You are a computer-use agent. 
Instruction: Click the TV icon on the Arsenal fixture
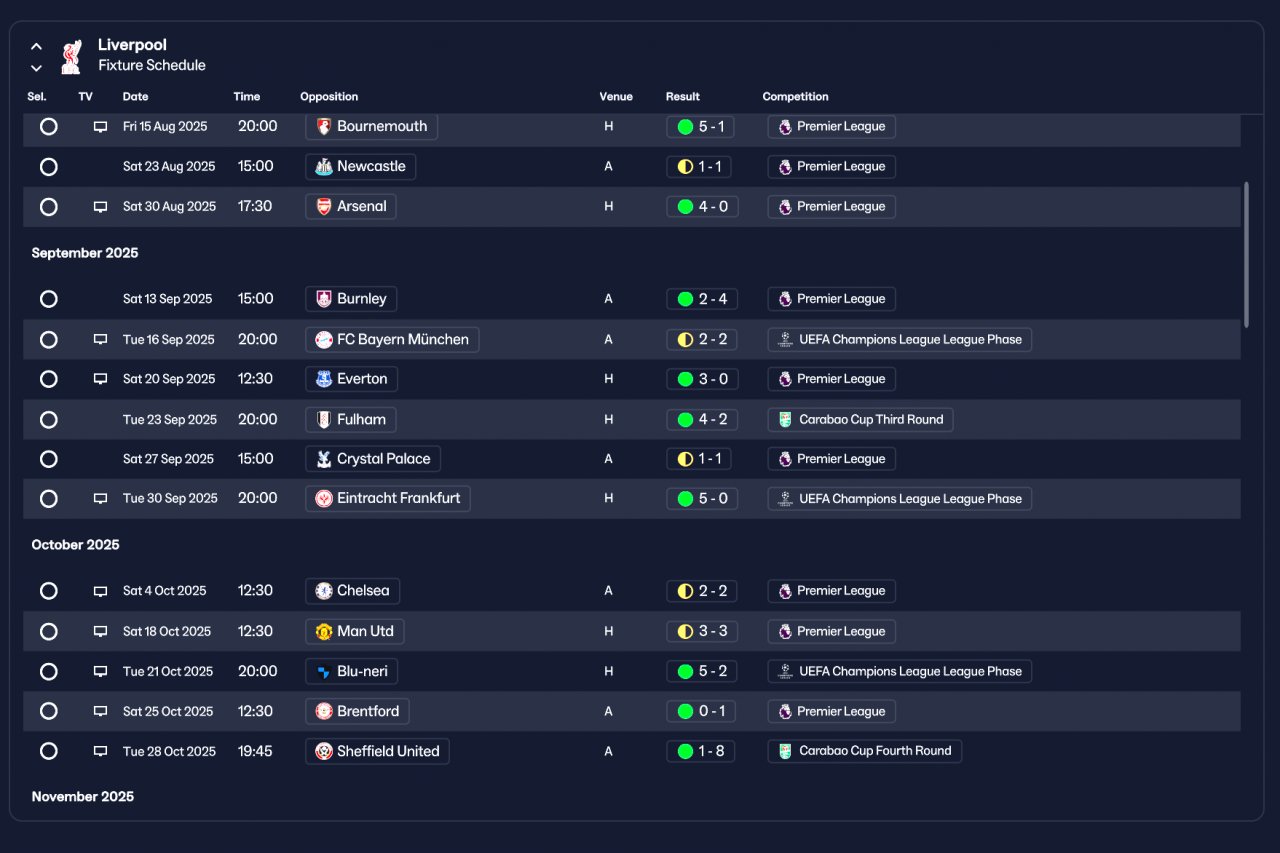pos(100,207)
